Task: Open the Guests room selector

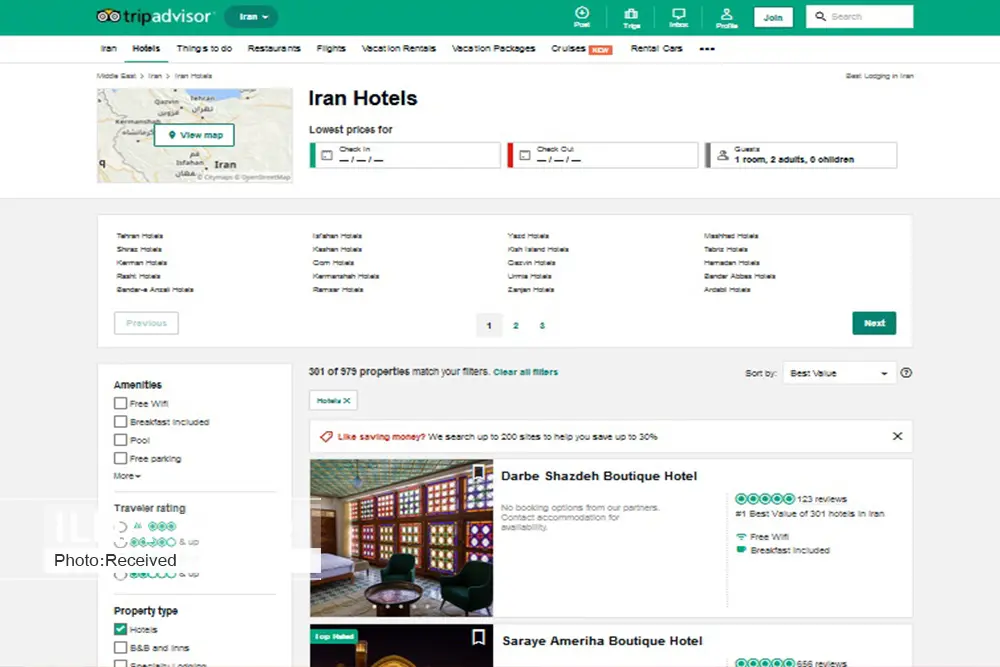Action: point(801,155)
